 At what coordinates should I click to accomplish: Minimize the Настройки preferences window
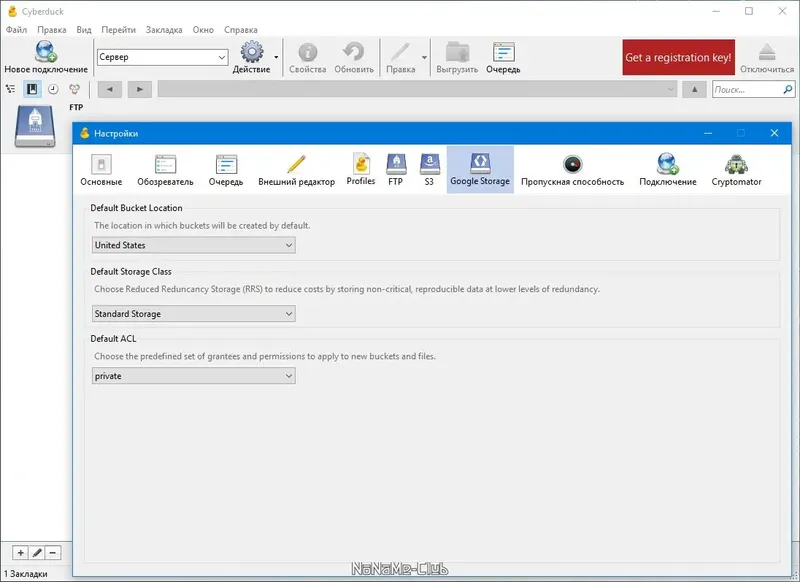(x=708, y=133)
